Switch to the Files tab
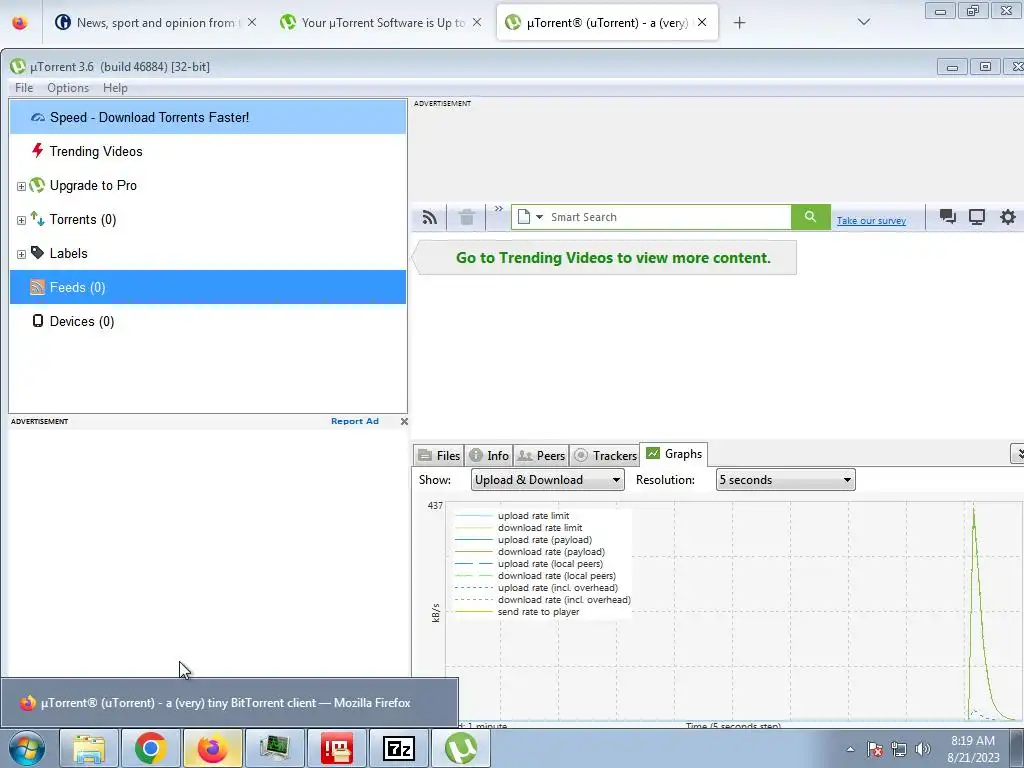 pos(439,455)
